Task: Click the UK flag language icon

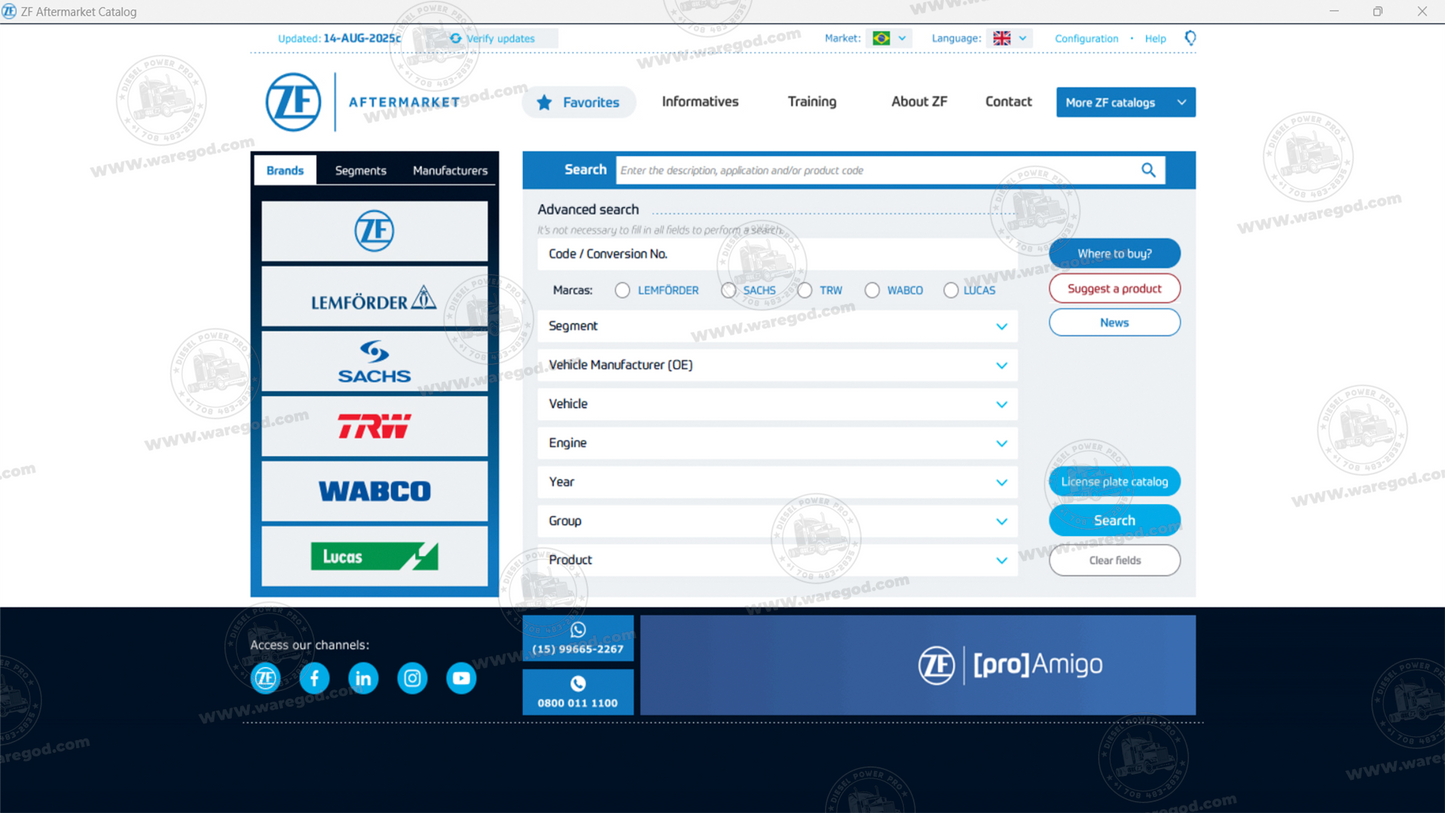Action: pos(1001,38)
